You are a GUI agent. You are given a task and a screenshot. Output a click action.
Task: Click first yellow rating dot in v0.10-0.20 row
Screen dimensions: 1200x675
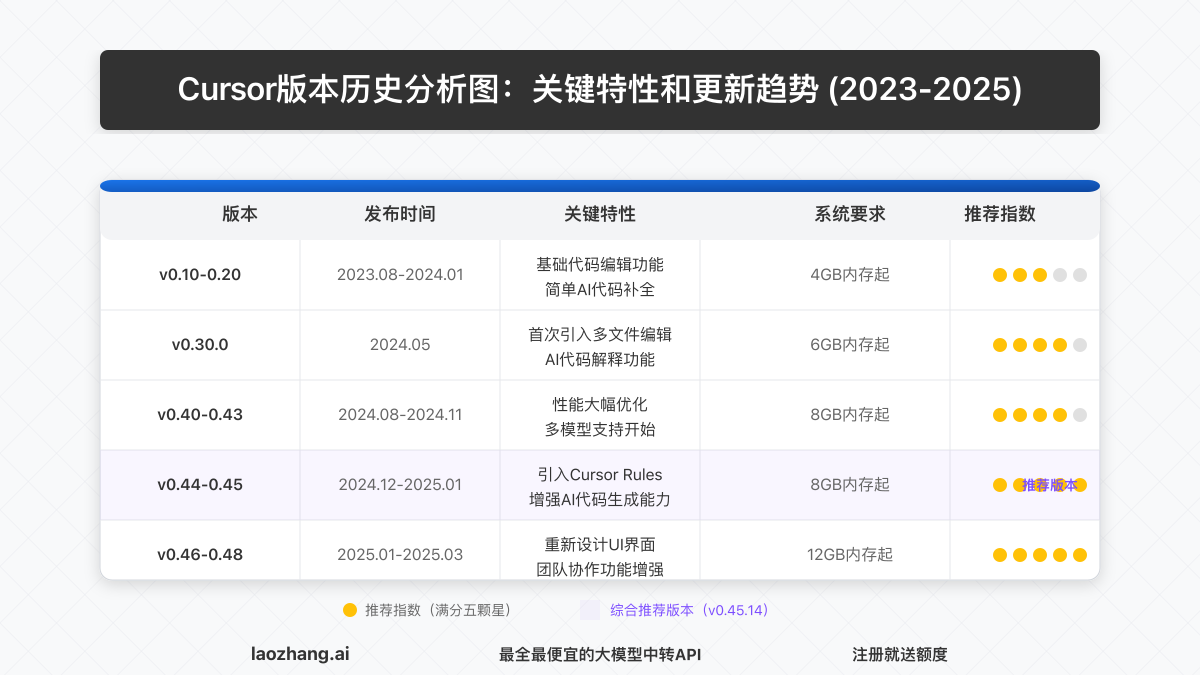1000,275
